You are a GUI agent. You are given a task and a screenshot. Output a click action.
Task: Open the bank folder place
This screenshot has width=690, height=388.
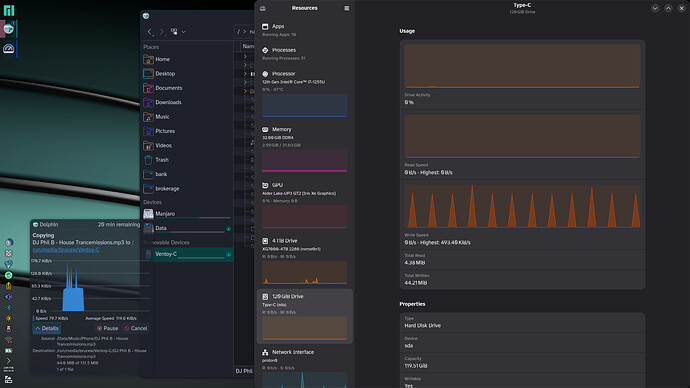[187, 174]
